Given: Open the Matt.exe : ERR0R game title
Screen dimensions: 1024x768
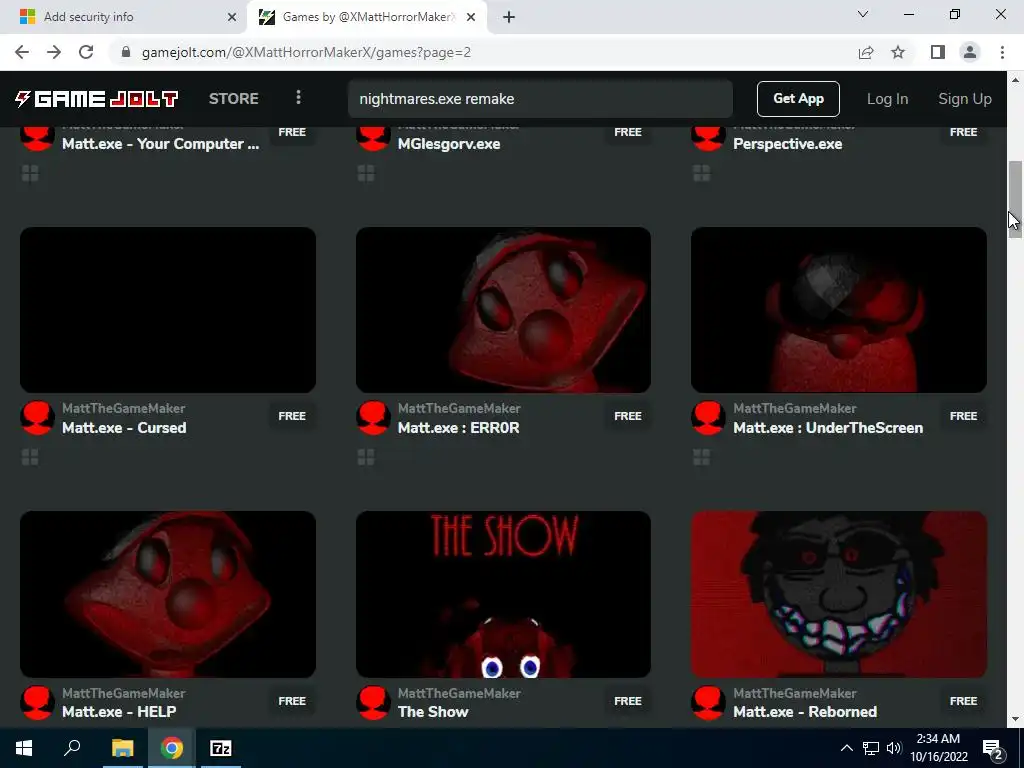Looking at the screenshot, I should tap(458, 428).
